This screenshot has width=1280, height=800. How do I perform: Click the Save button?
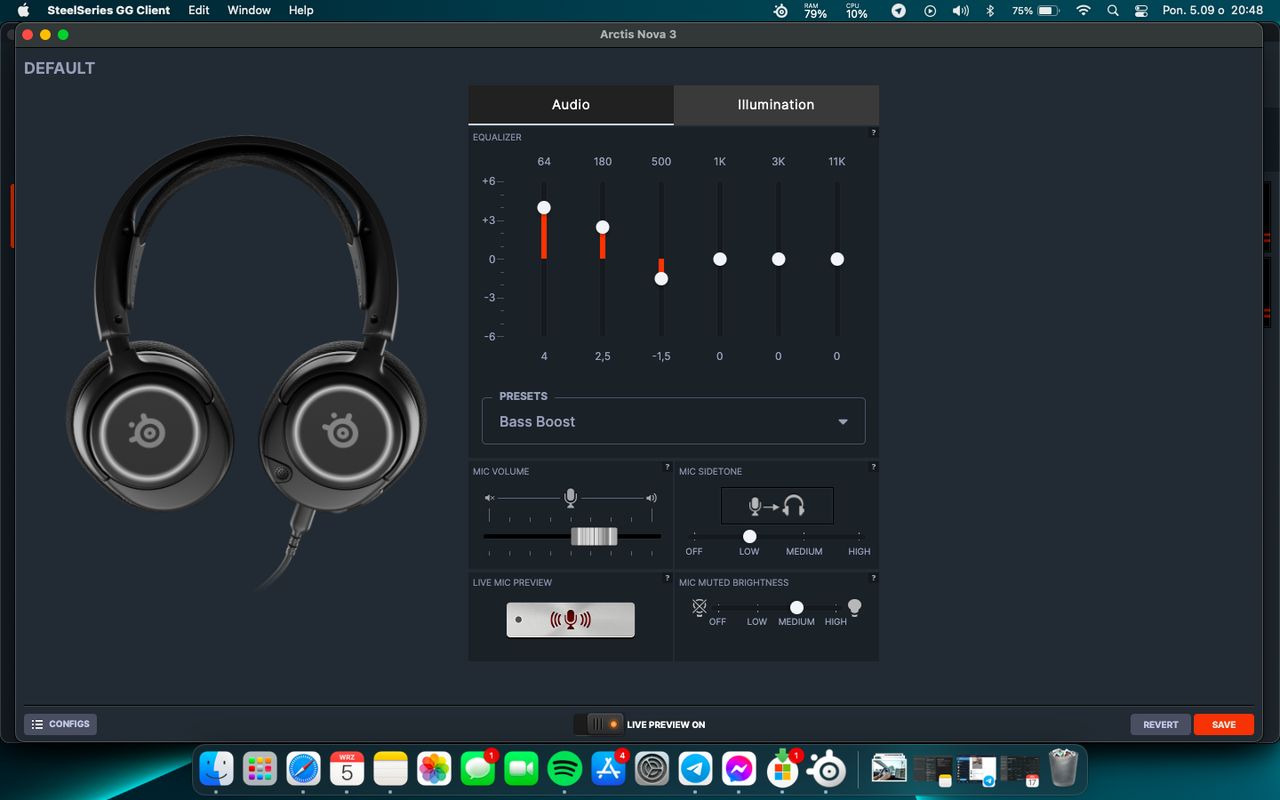tap(1224, 724)
